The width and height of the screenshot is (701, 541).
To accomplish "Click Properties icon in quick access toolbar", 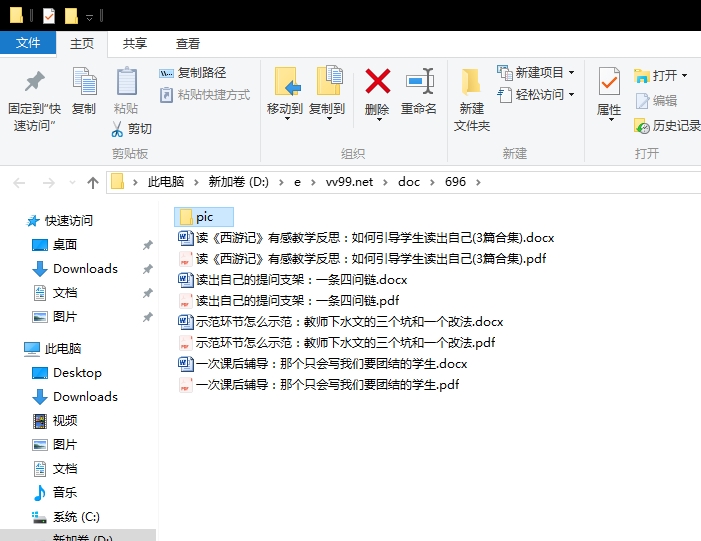I will tap(49, 16).
